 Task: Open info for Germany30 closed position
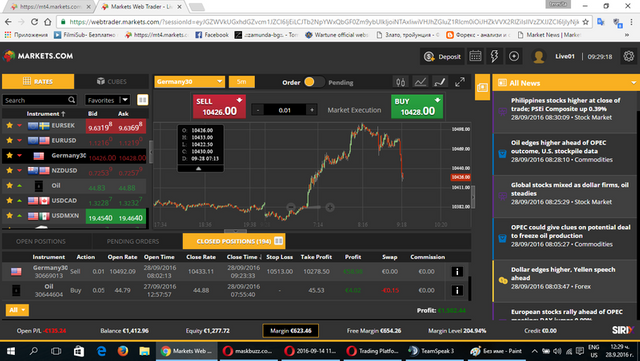(x=457, y=272)
